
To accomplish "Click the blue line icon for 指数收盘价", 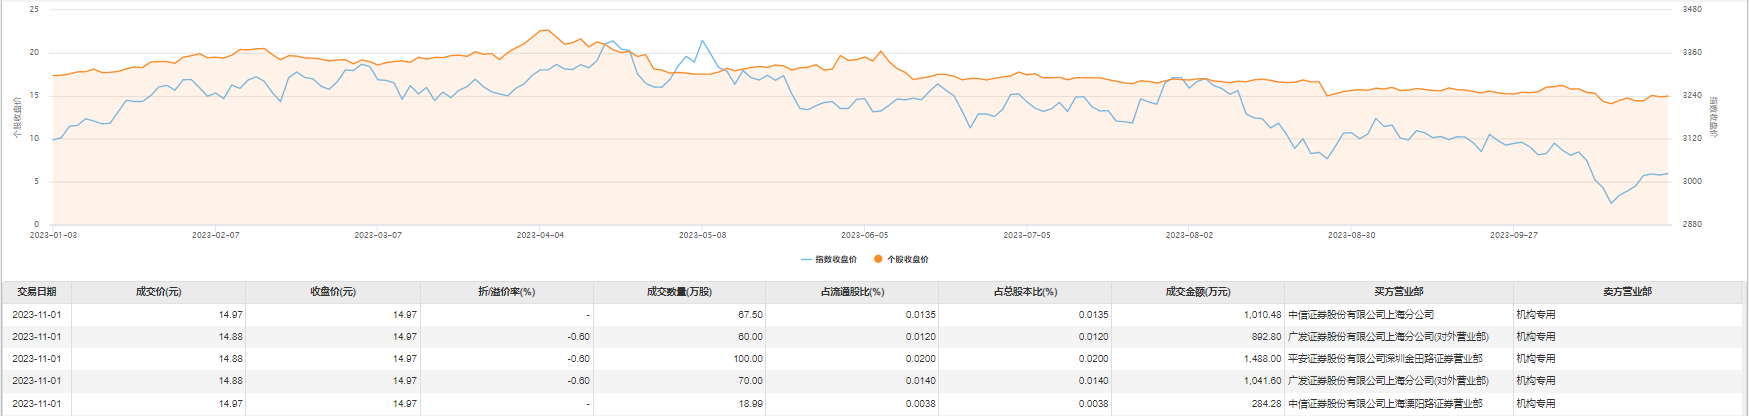I will pyautogui.click(x=806, y=260).
